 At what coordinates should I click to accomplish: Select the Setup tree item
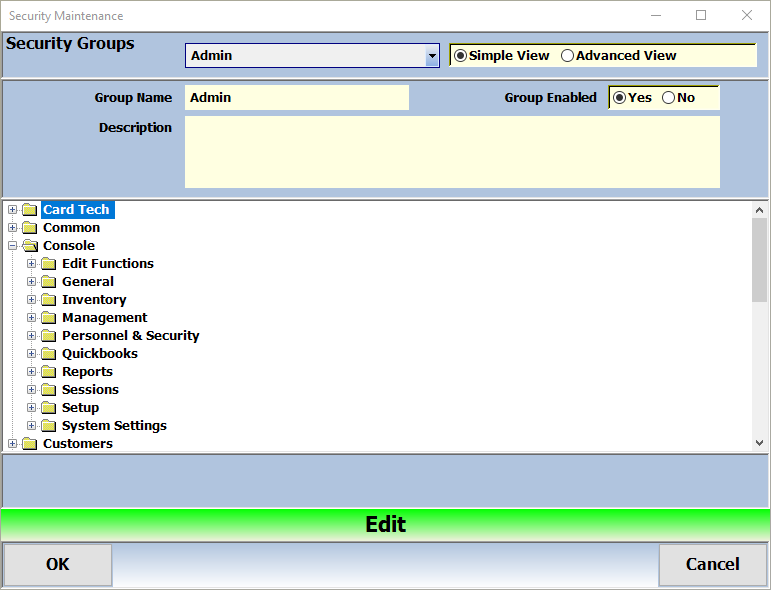(x=80, y=408)
